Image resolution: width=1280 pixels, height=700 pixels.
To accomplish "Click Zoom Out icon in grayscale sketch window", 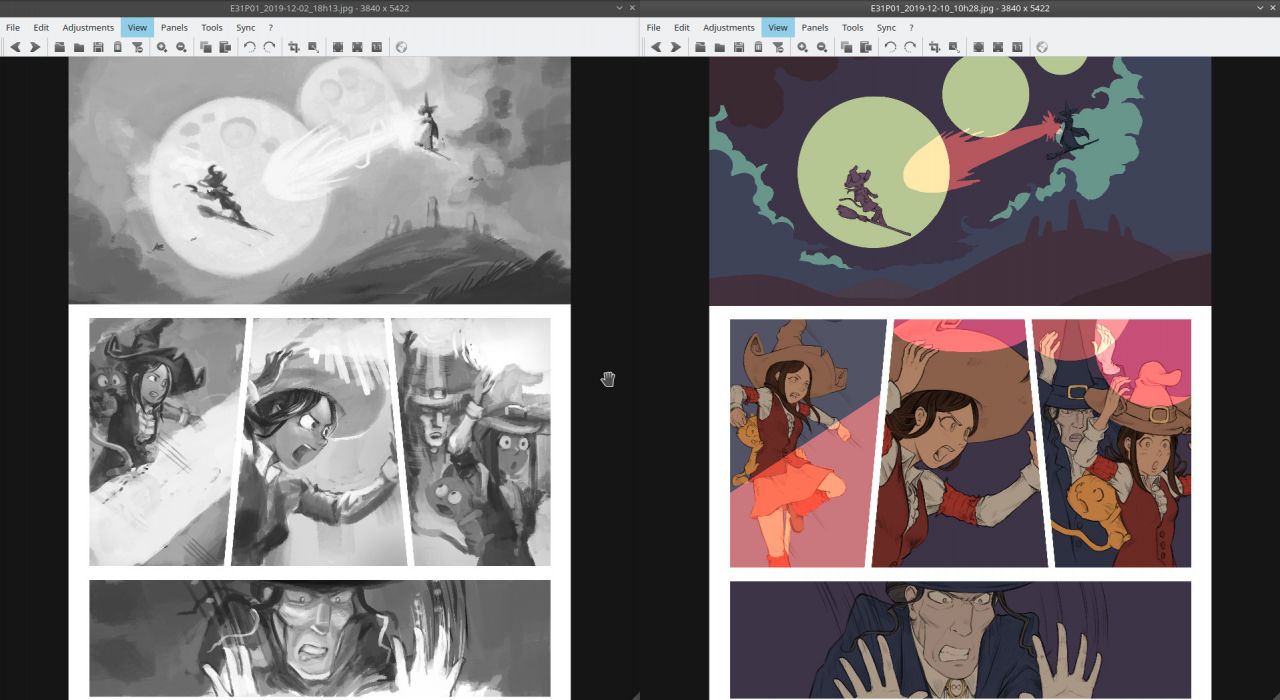I will pyautogui.click(x=181, y=47).
